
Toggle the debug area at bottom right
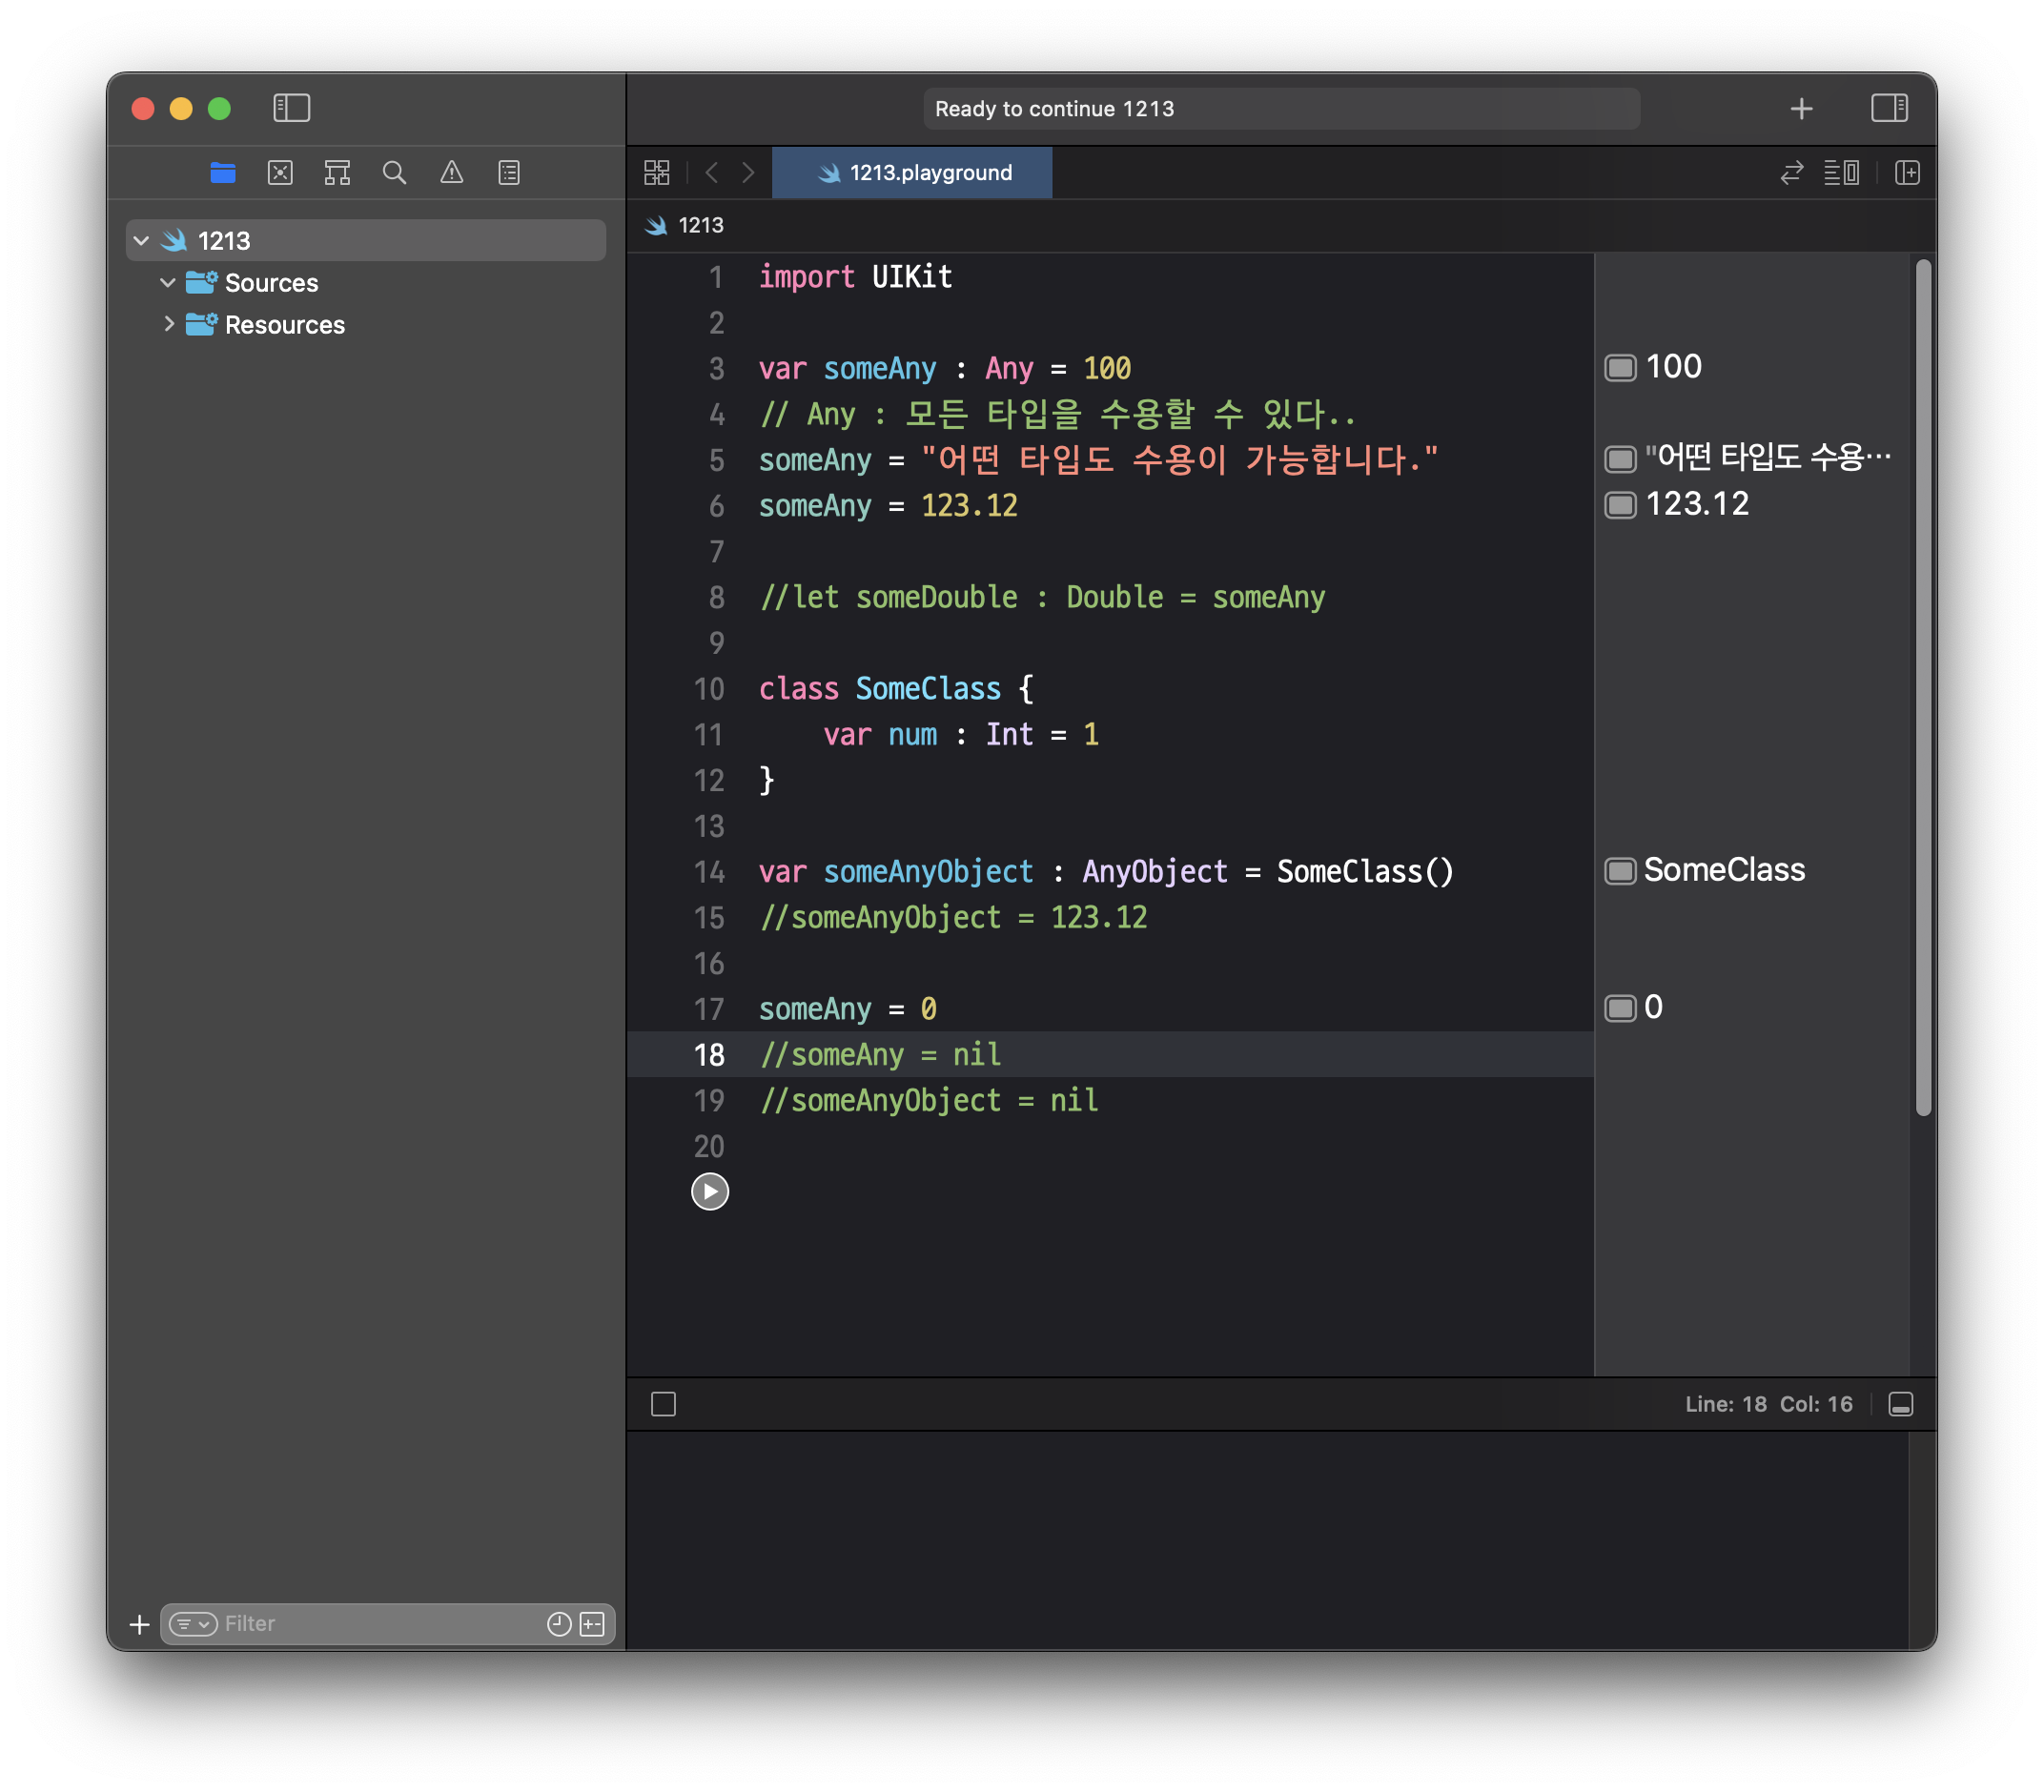click(x=1900, y=1404)
